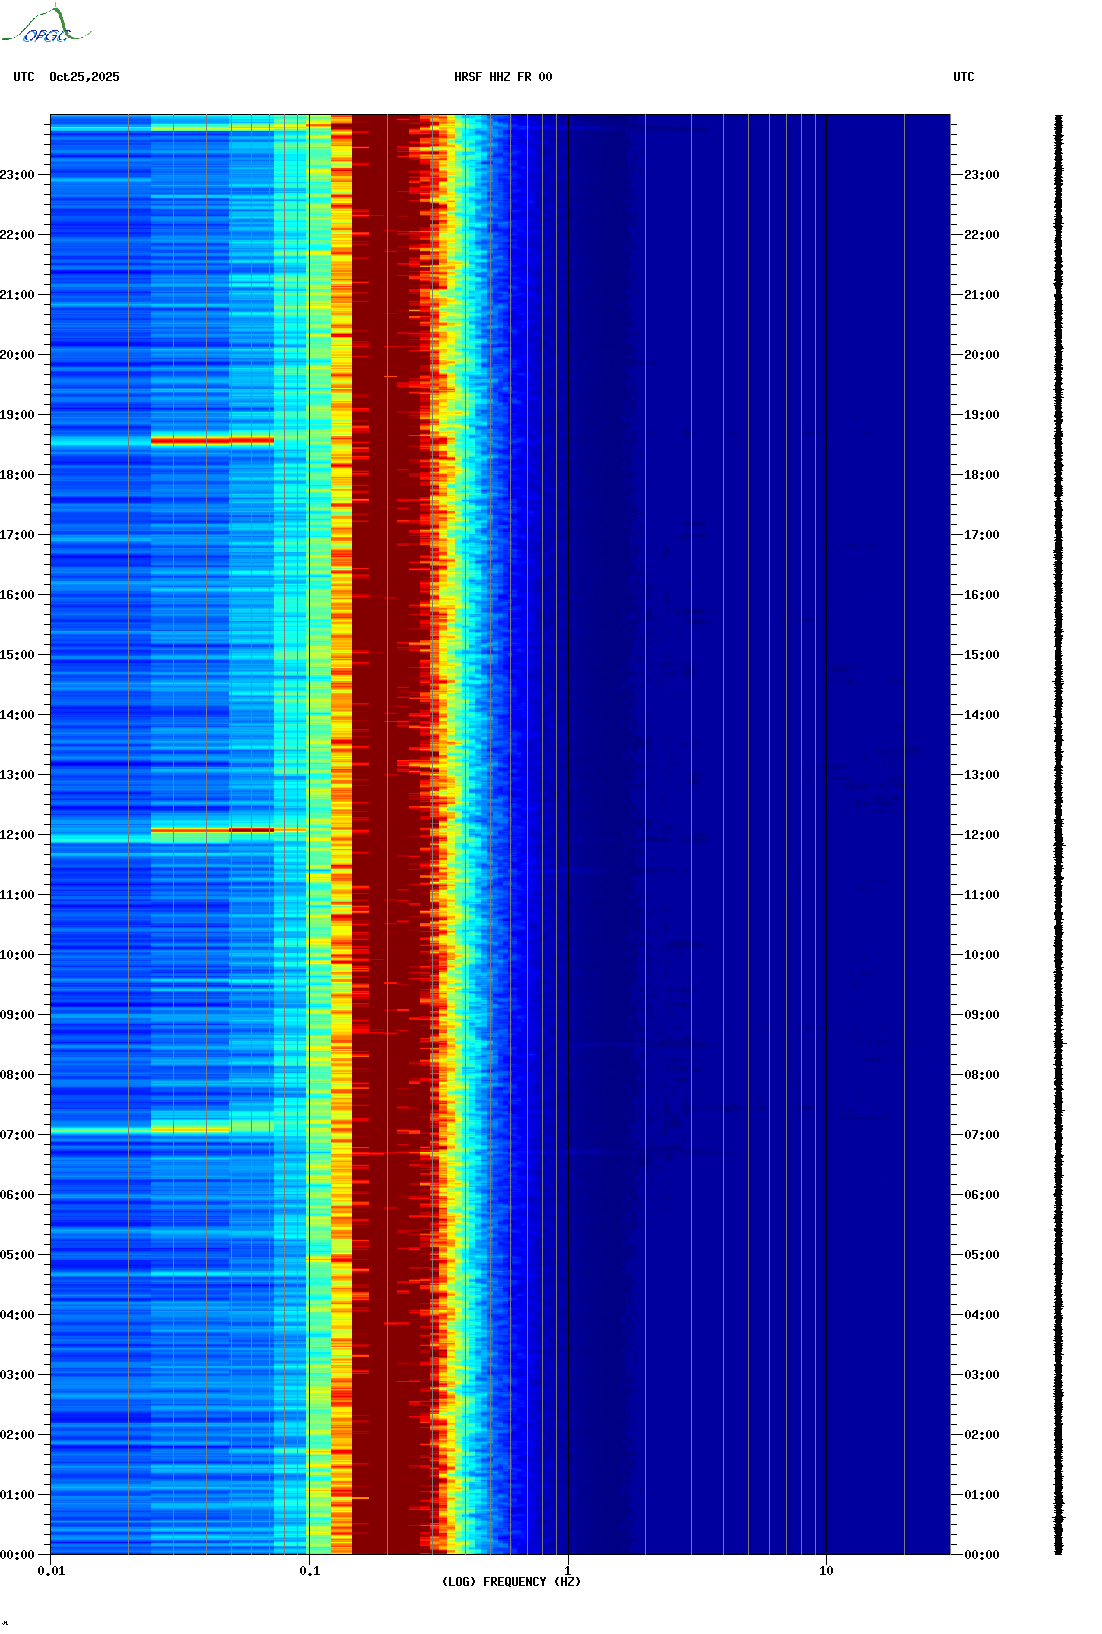This screenshot has height=1634, width=1102.
Task: Click the 03:00 label on the right axis
Action: tap(982, 1375)
